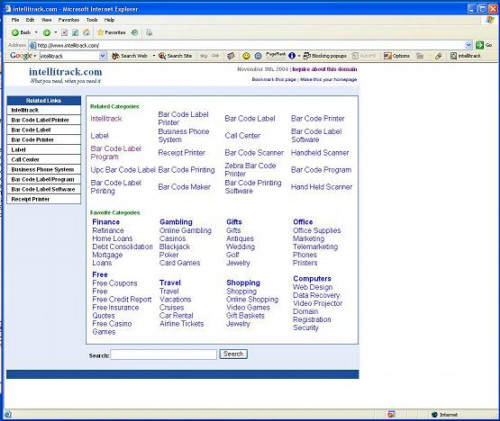This screenshot has width=500, height=421.
Task: Open the Google logo menu arrow
Action: 35,56
